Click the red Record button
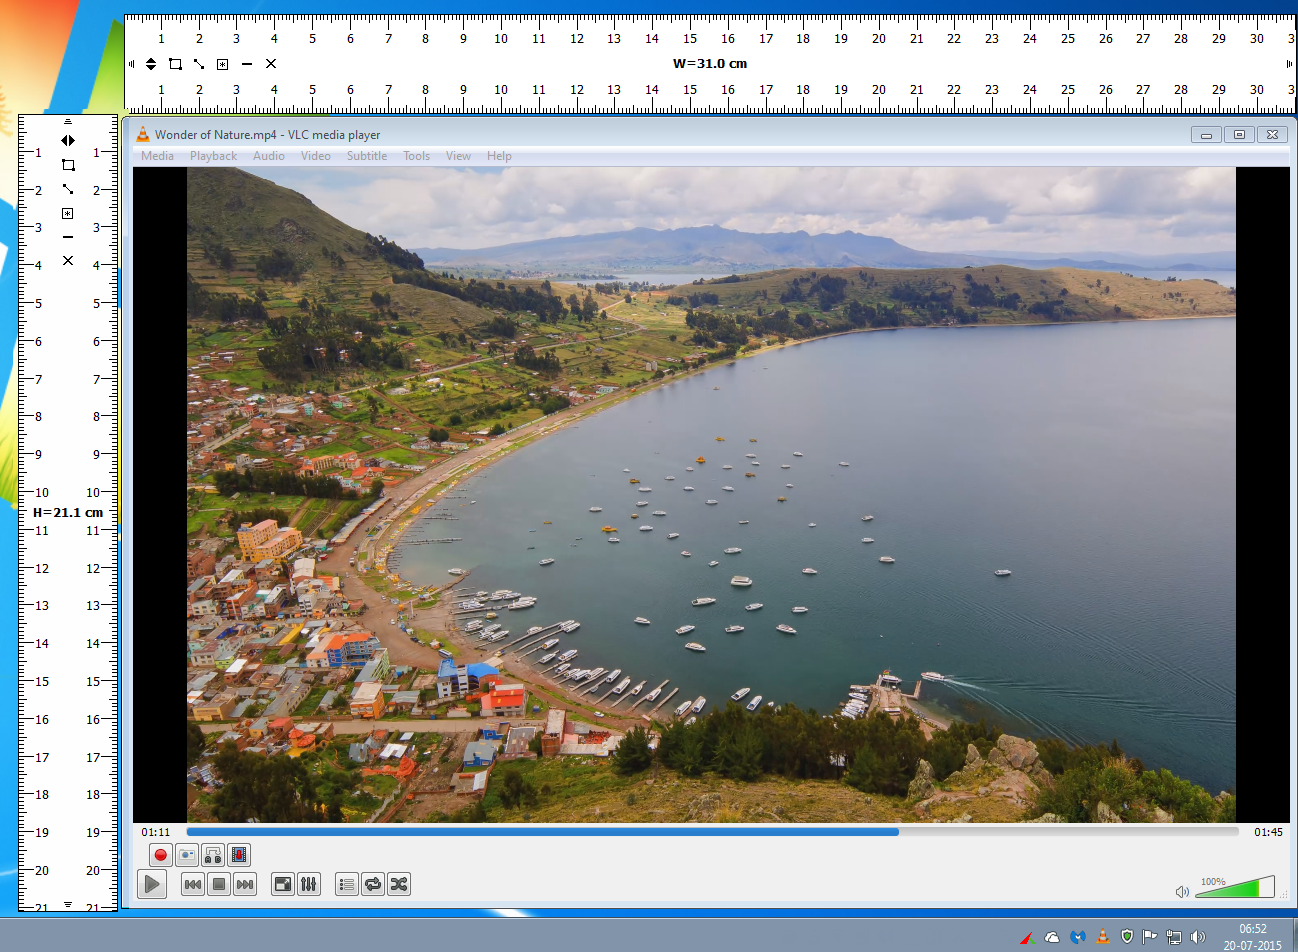1298x952 pixels. point(160,855)
